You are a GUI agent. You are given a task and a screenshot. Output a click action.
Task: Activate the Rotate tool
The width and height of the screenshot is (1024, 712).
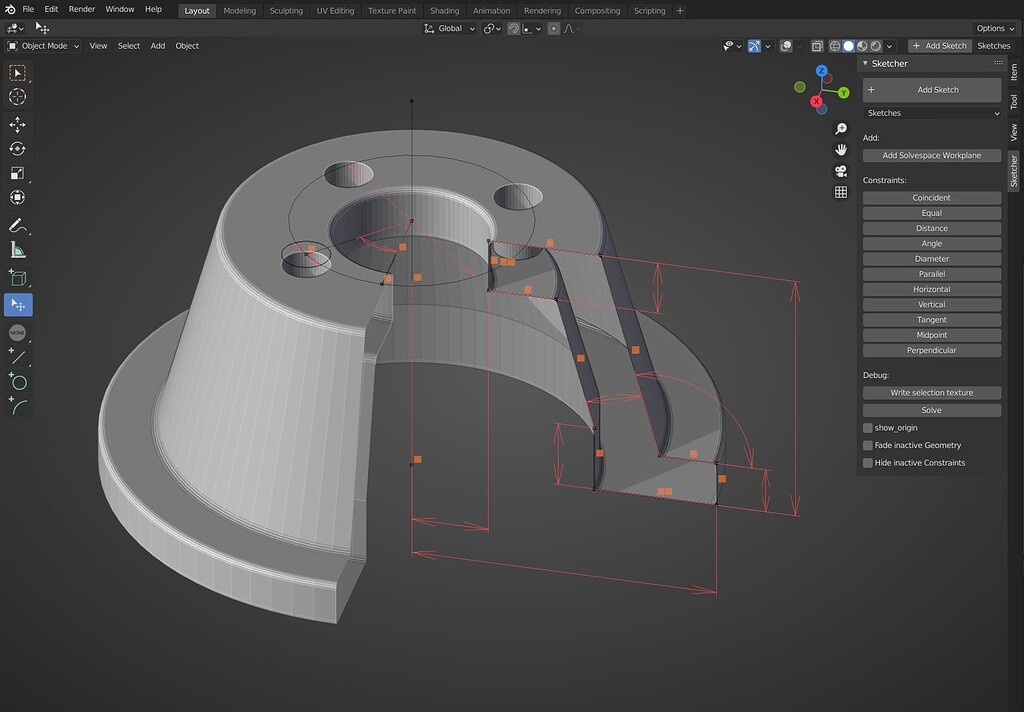tap(17, 148)
